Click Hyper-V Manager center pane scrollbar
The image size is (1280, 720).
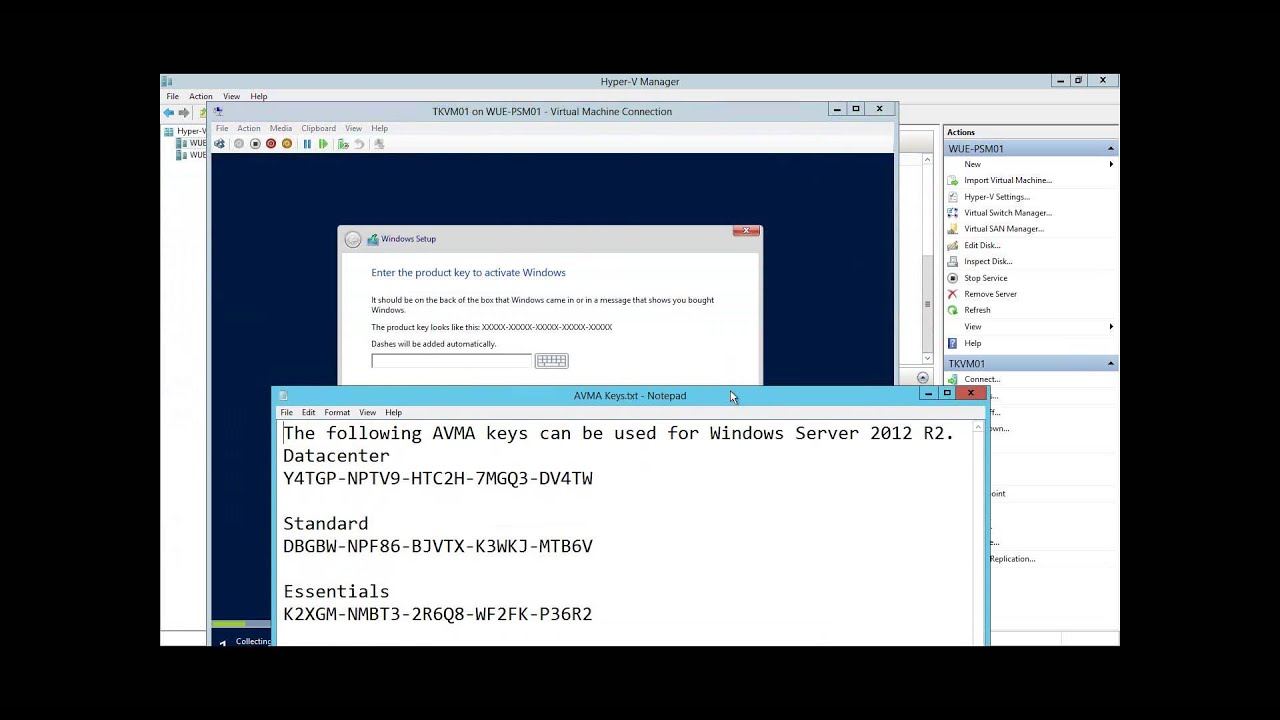(x=927, y=305)
